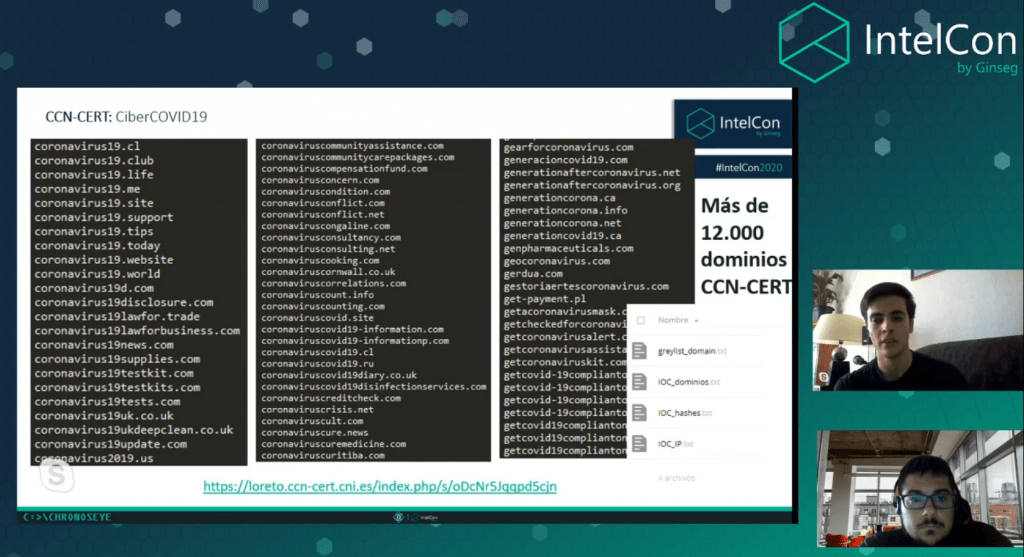Click the C:>\CHRONOSEYE footer text

(x=67, y=517)
